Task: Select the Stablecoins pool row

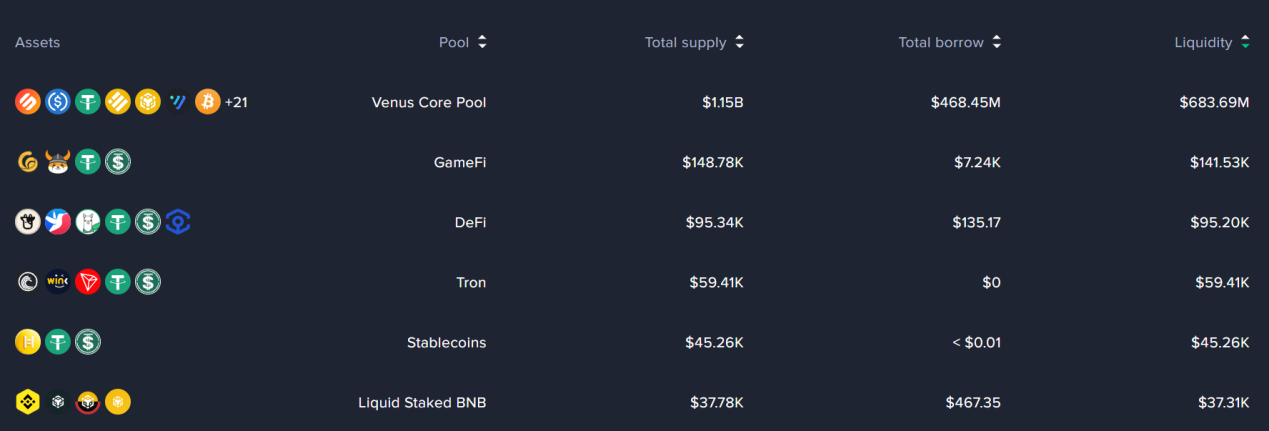Action: 634,342
